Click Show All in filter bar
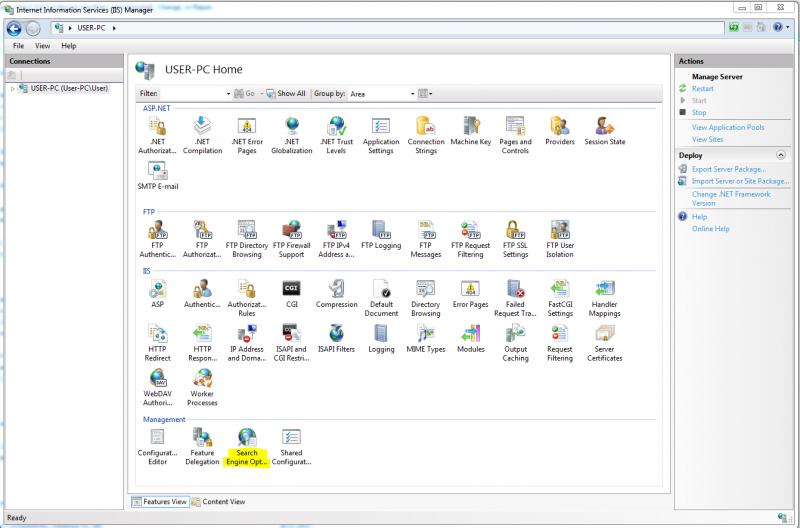This screenshot has width=800, height=528. pos(286,93)
